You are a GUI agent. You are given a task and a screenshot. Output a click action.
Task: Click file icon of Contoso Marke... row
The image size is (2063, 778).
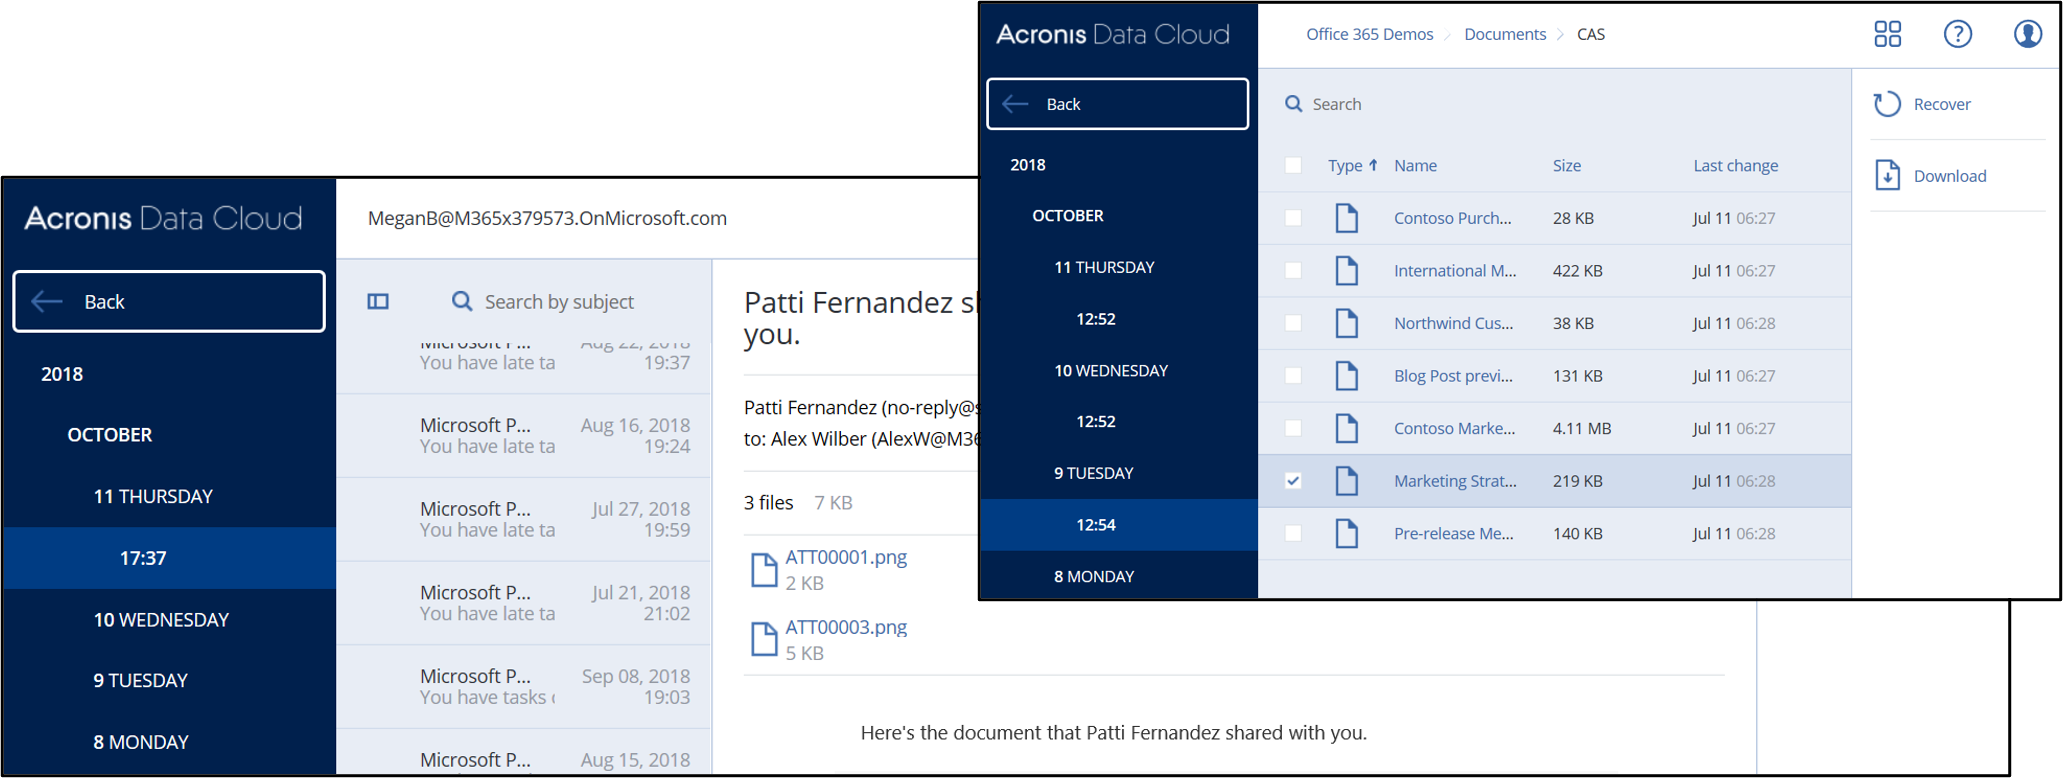point(1347,428)
